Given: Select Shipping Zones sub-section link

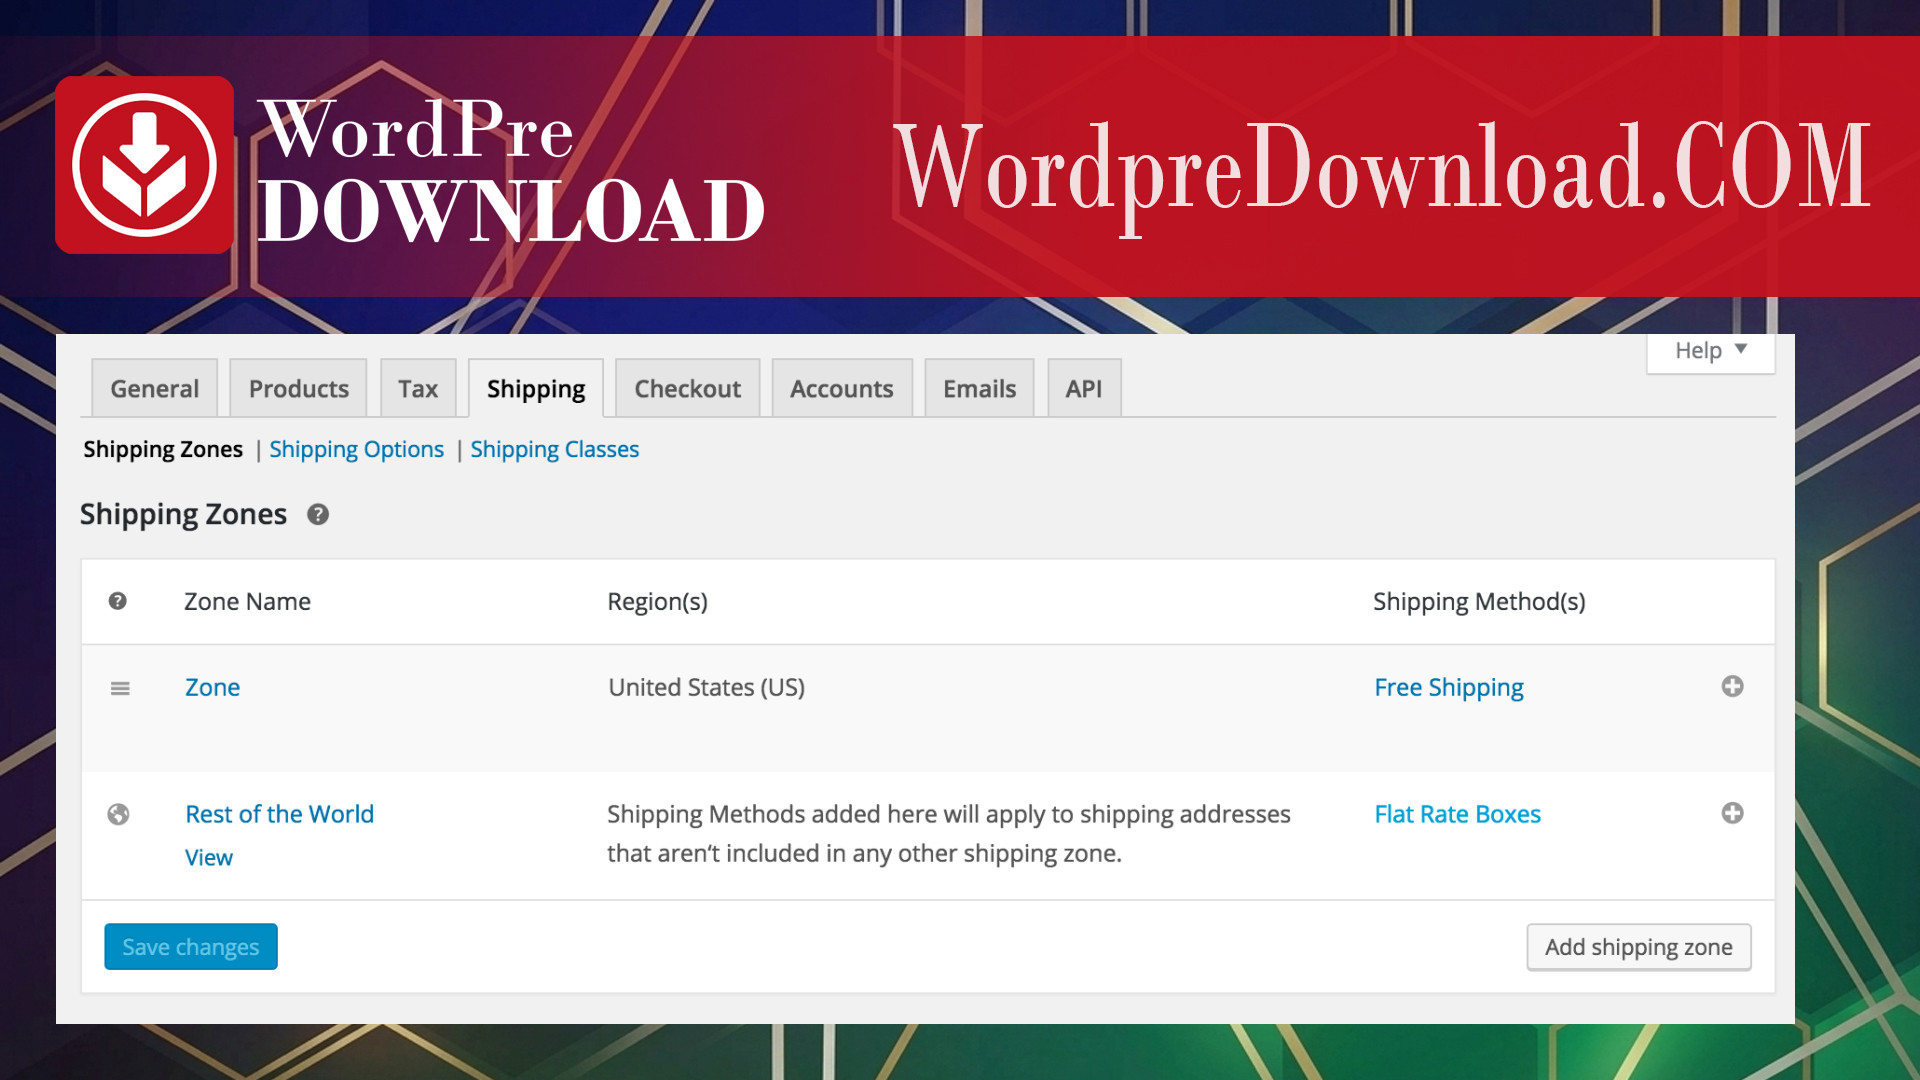Looking at the screenshot, I should (163, 450).
